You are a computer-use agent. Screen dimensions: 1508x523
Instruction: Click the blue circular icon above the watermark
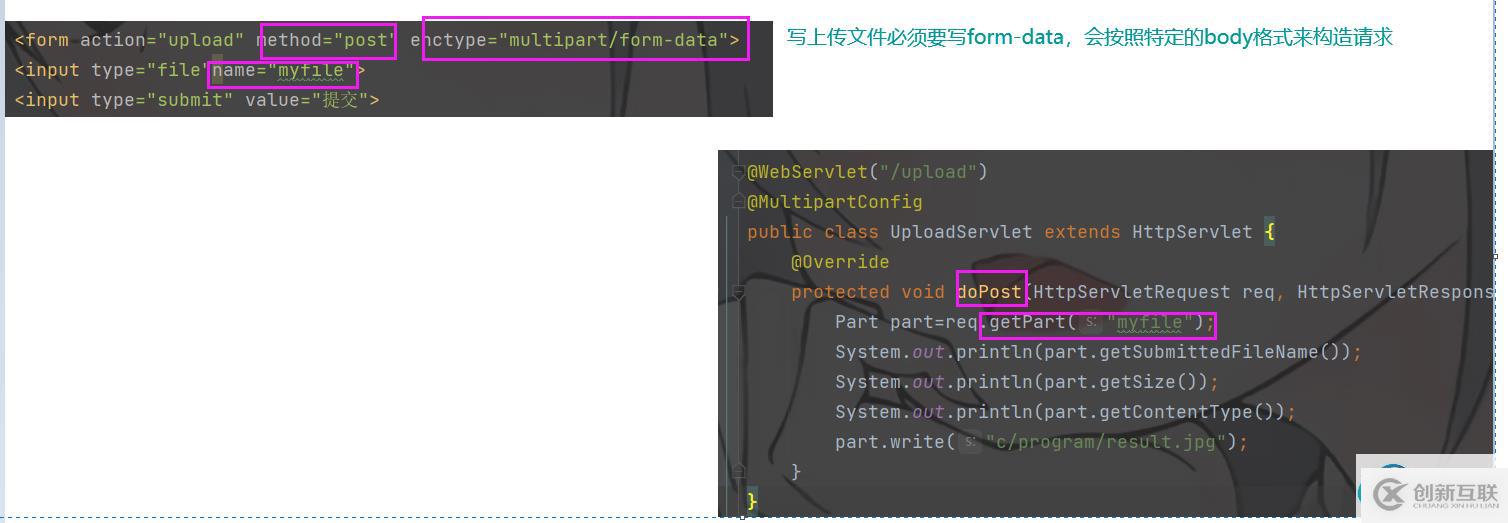coord(1392,471)
